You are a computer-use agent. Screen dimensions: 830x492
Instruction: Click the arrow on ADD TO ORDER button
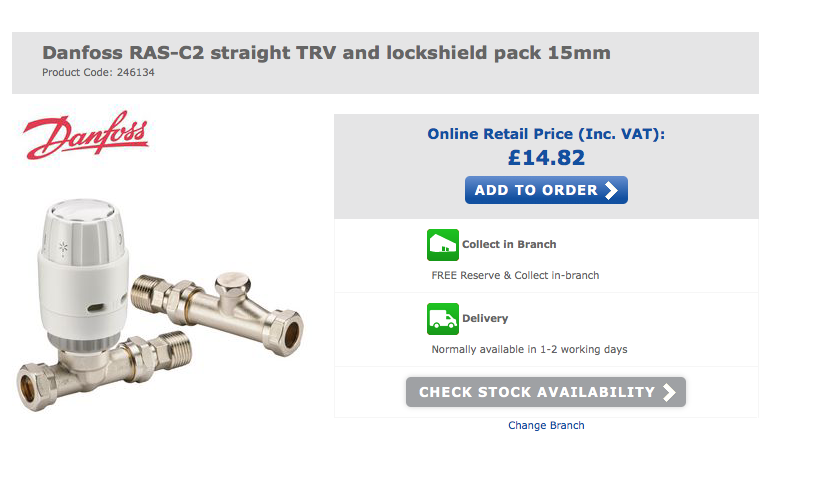coord(611,190)
